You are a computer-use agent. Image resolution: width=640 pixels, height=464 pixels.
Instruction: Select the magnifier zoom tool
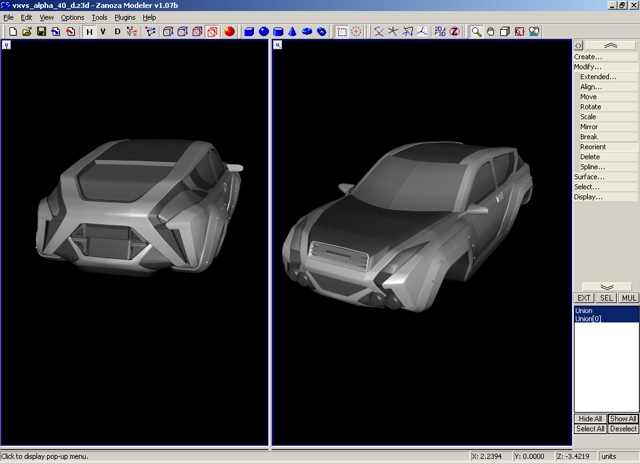click(477, 32)
